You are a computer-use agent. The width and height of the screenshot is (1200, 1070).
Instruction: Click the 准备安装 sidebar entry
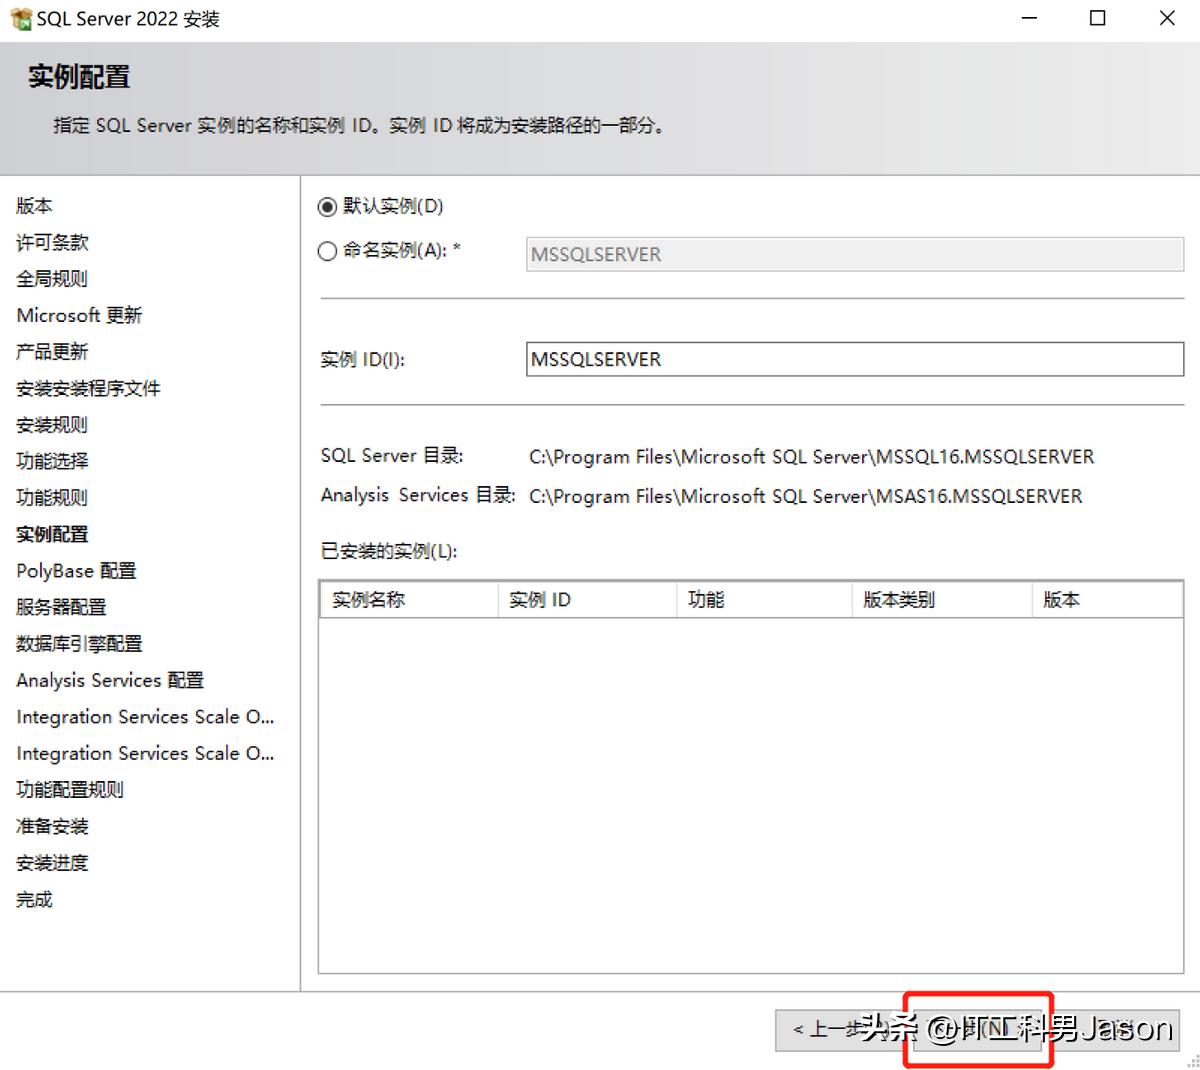[52, 826]
